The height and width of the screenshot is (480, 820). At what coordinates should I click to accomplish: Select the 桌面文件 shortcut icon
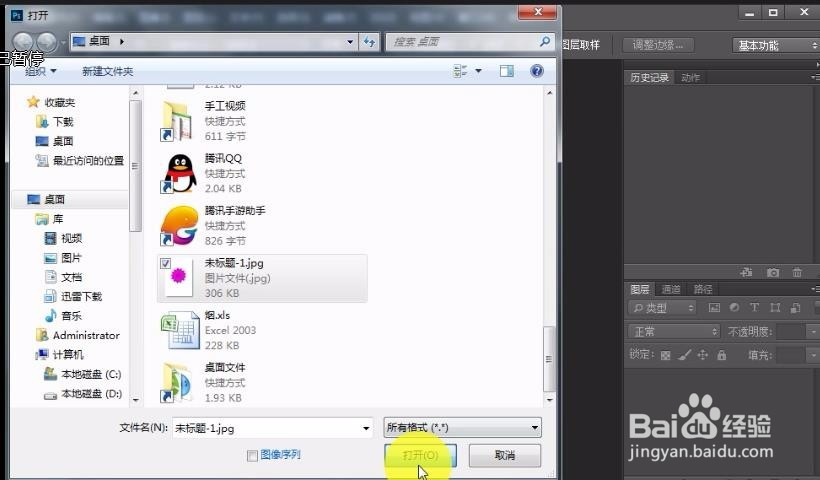pyautogui.click(x=176, y=383)
